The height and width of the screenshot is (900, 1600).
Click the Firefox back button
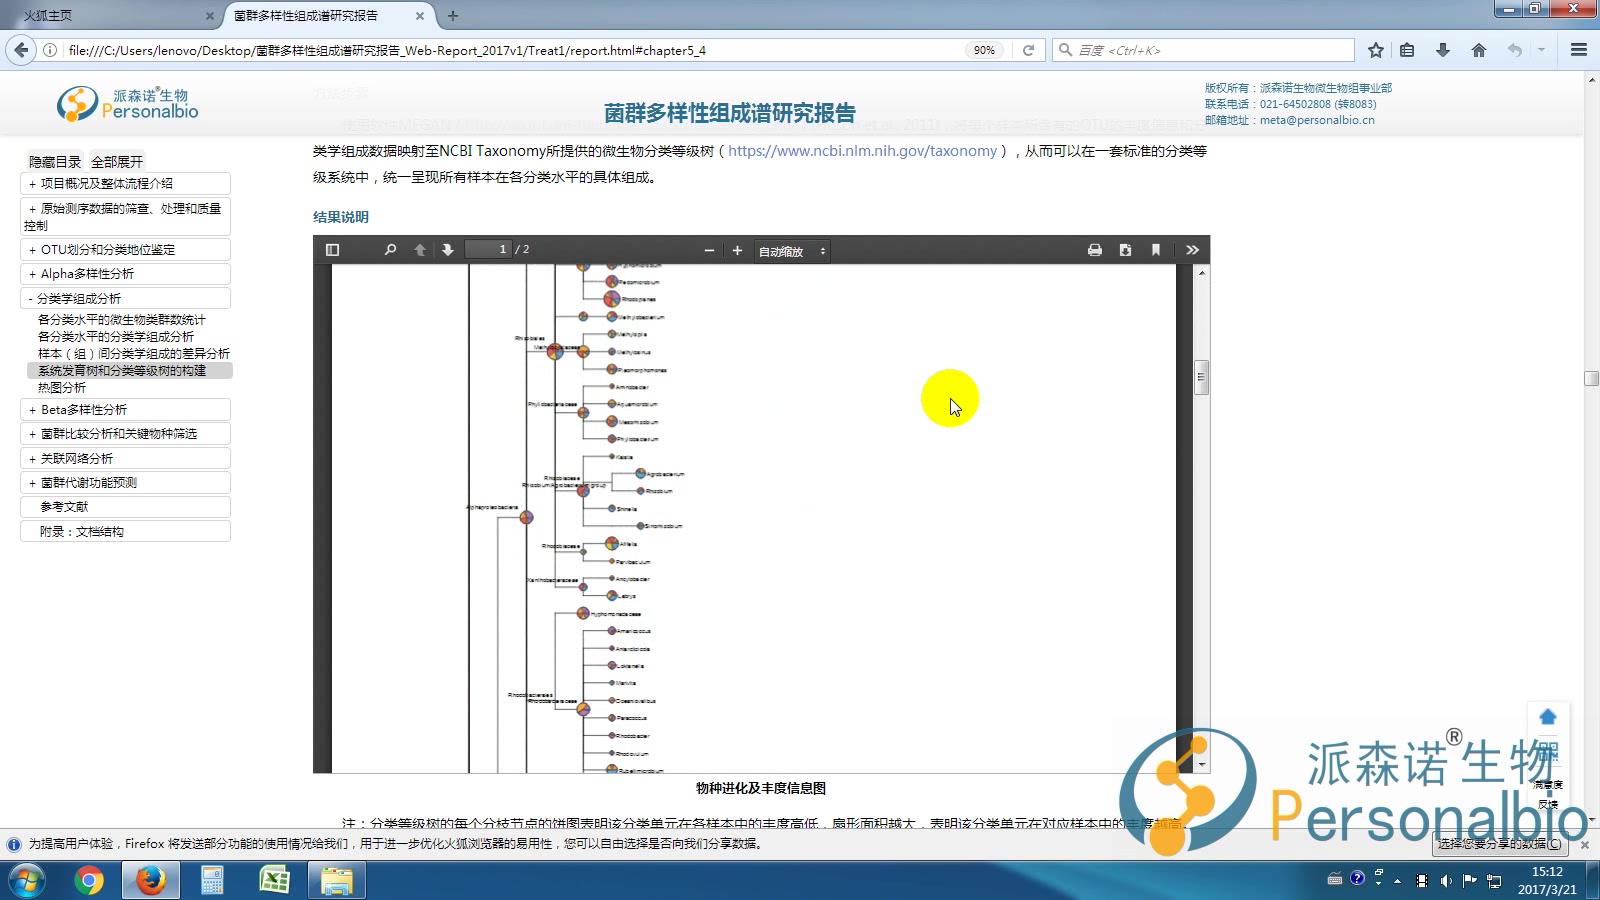[x=21, y=50]
